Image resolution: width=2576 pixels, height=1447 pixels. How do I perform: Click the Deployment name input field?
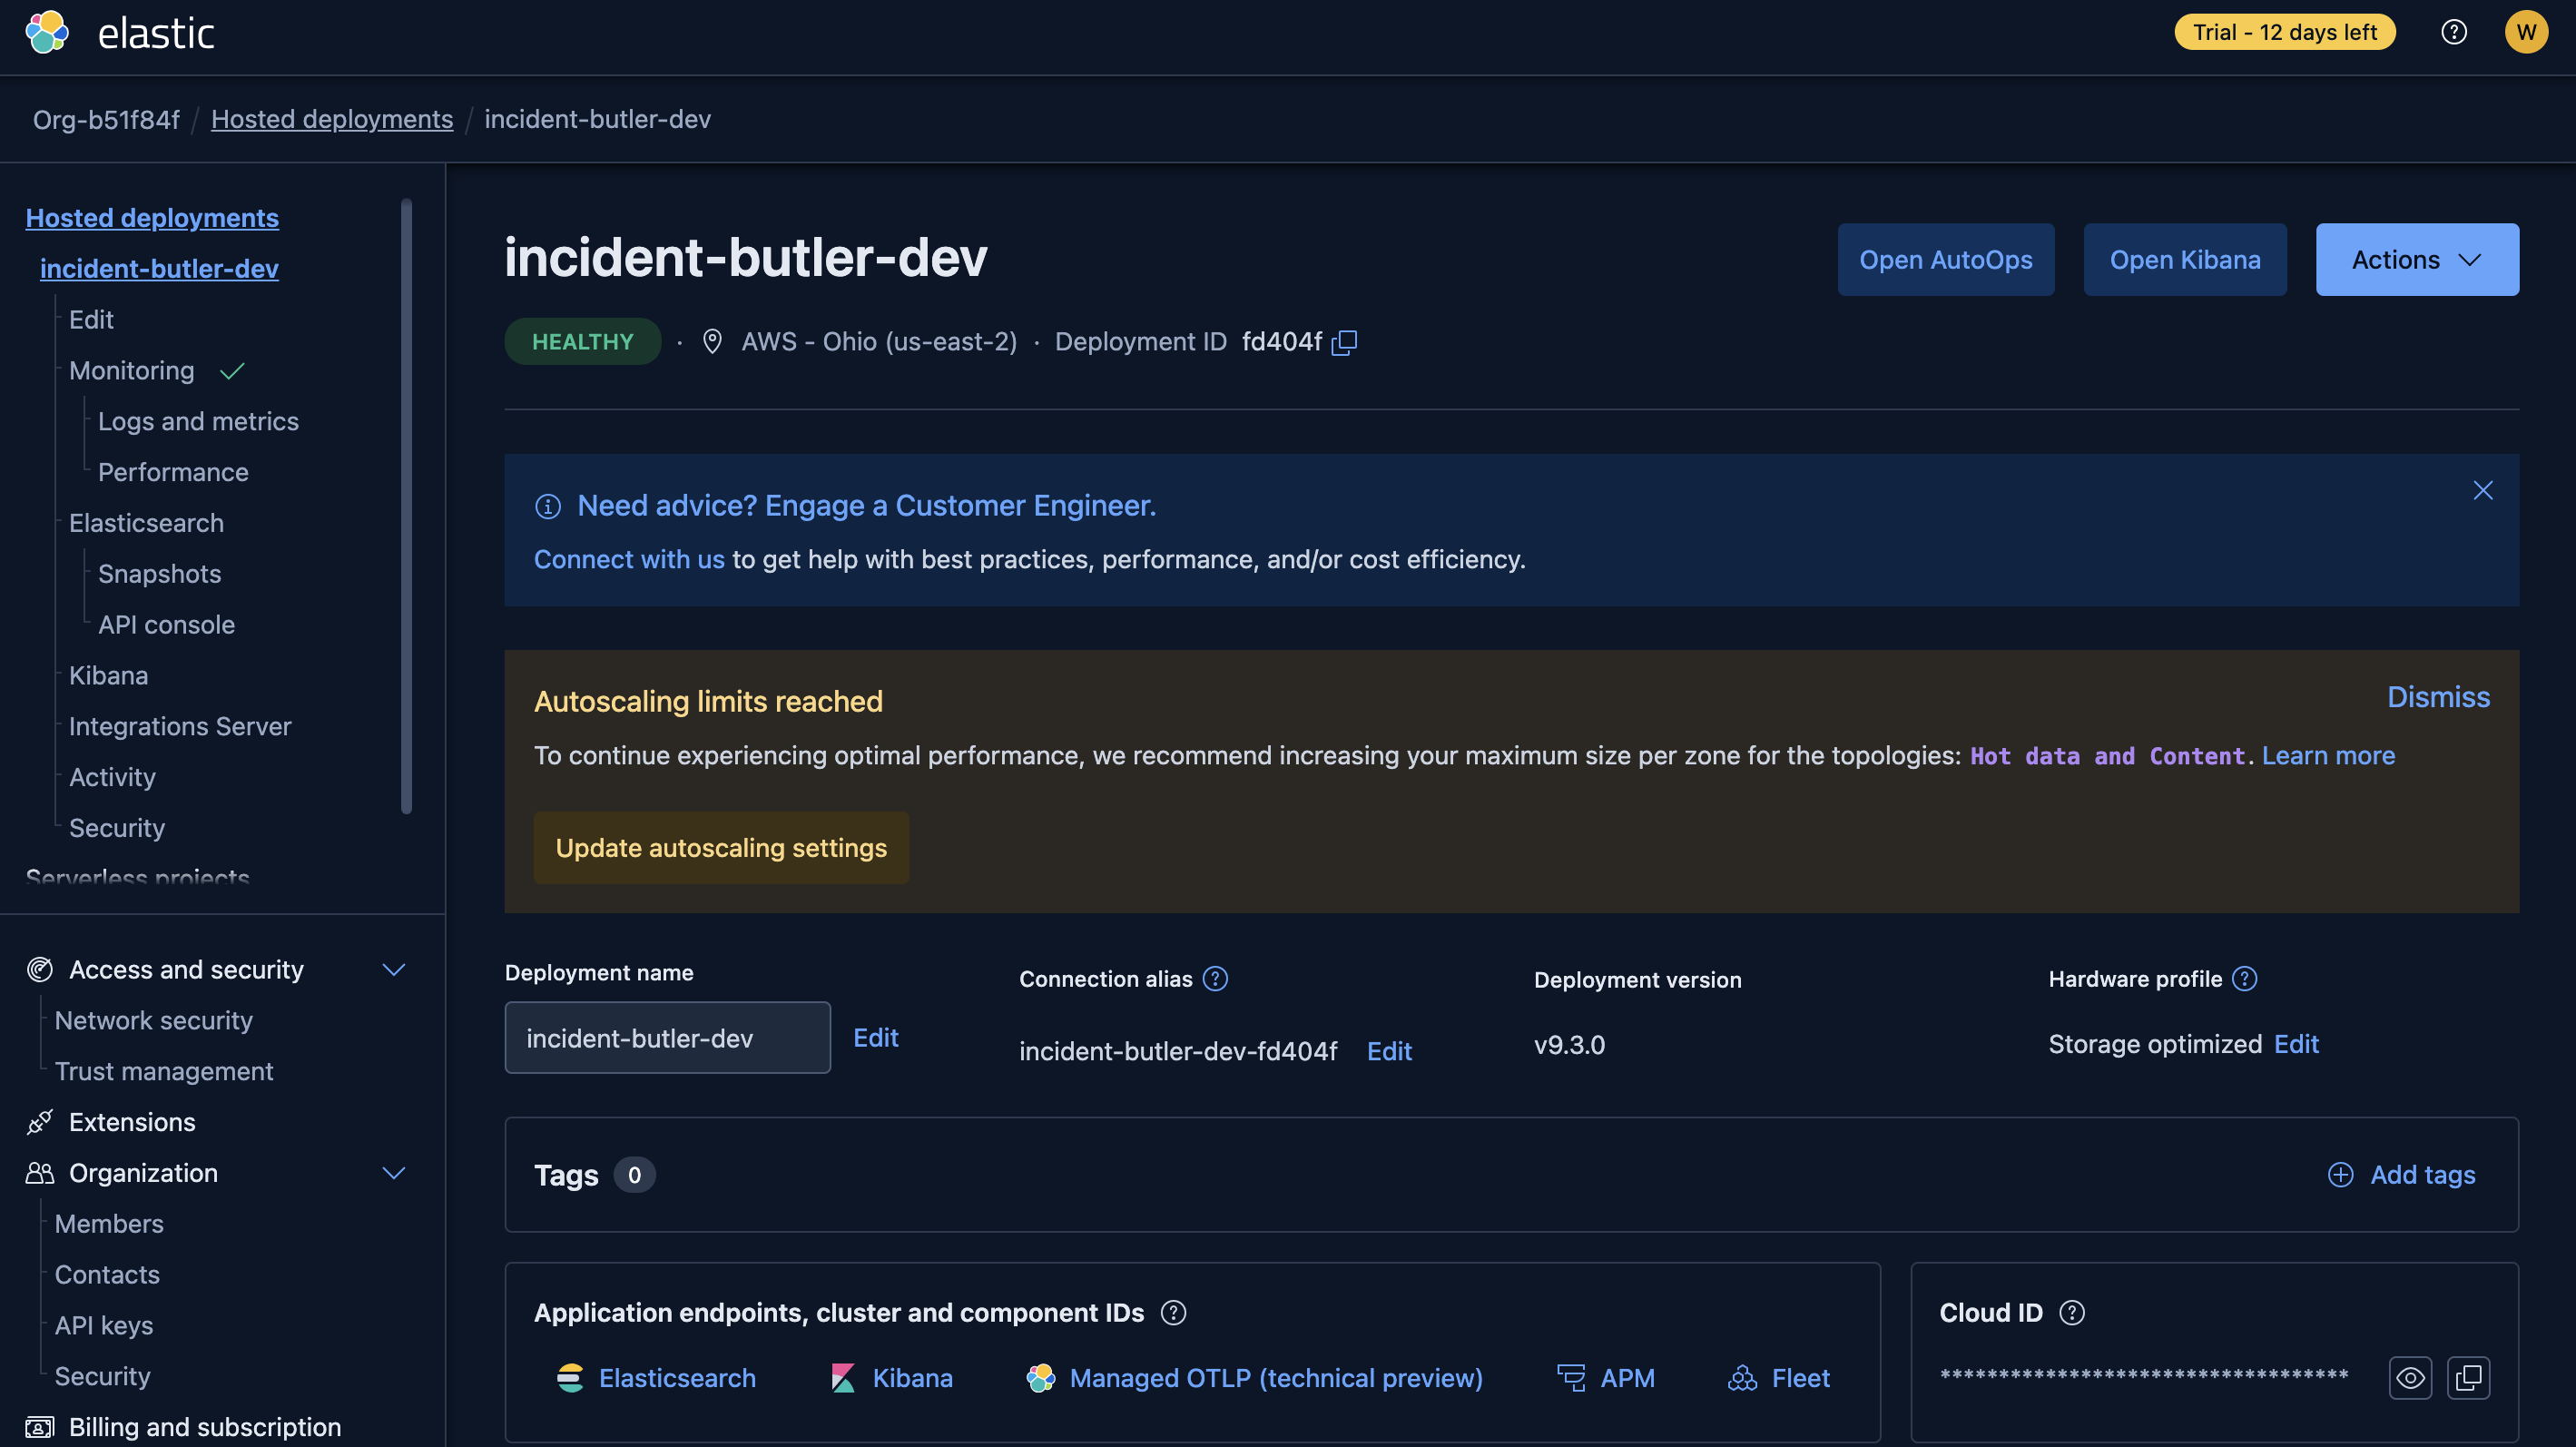[667, 1038]
